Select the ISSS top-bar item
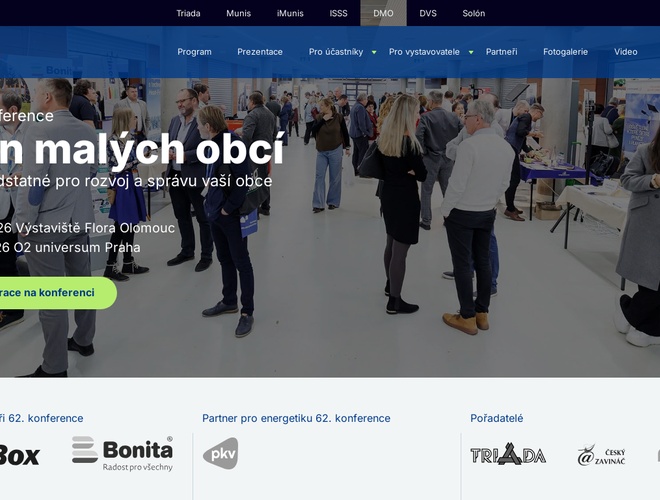 [338, 13]
